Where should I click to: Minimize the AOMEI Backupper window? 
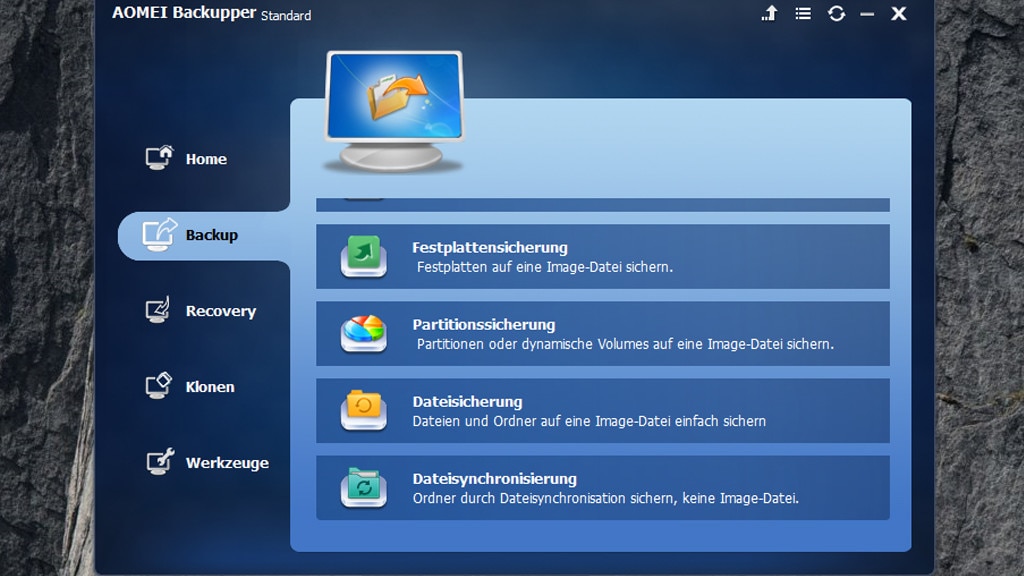point(867,14)
